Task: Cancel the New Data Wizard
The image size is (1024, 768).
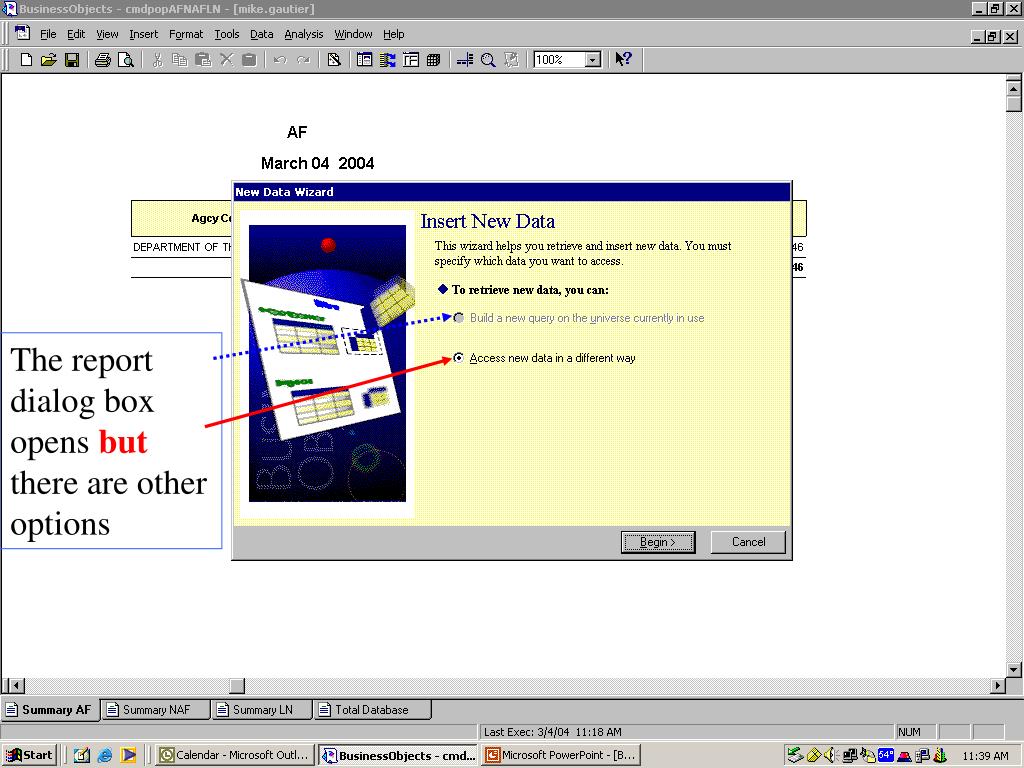Action: [748, 542]
